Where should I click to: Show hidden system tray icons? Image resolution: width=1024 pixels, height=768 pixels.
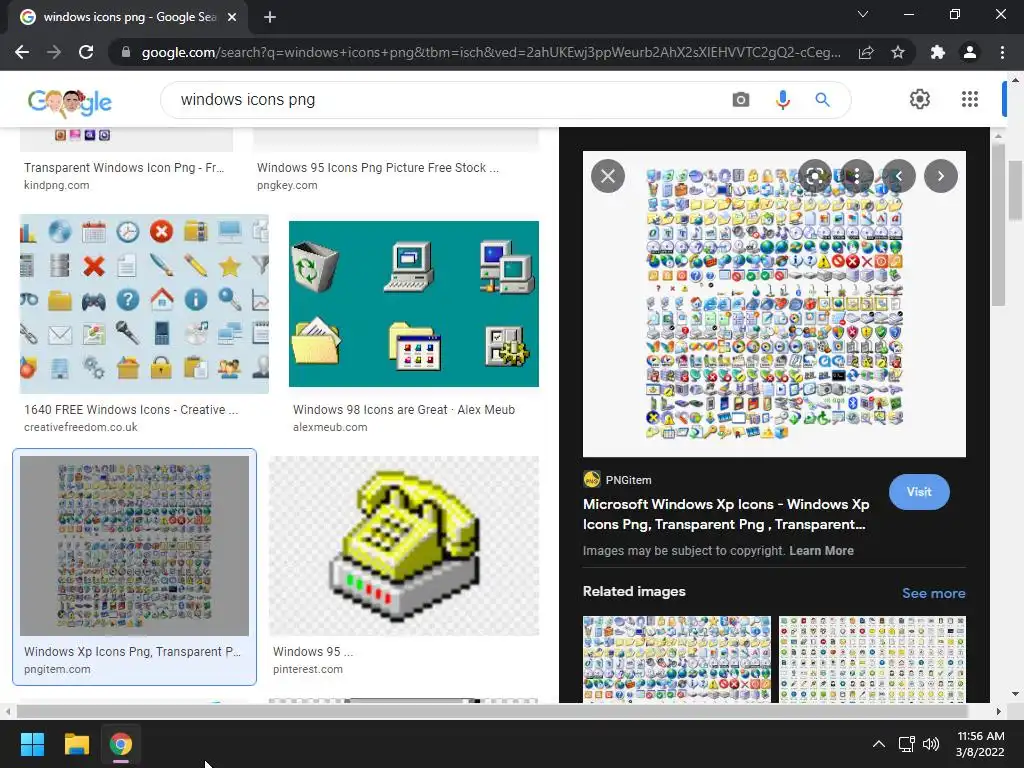coord(879,744)
